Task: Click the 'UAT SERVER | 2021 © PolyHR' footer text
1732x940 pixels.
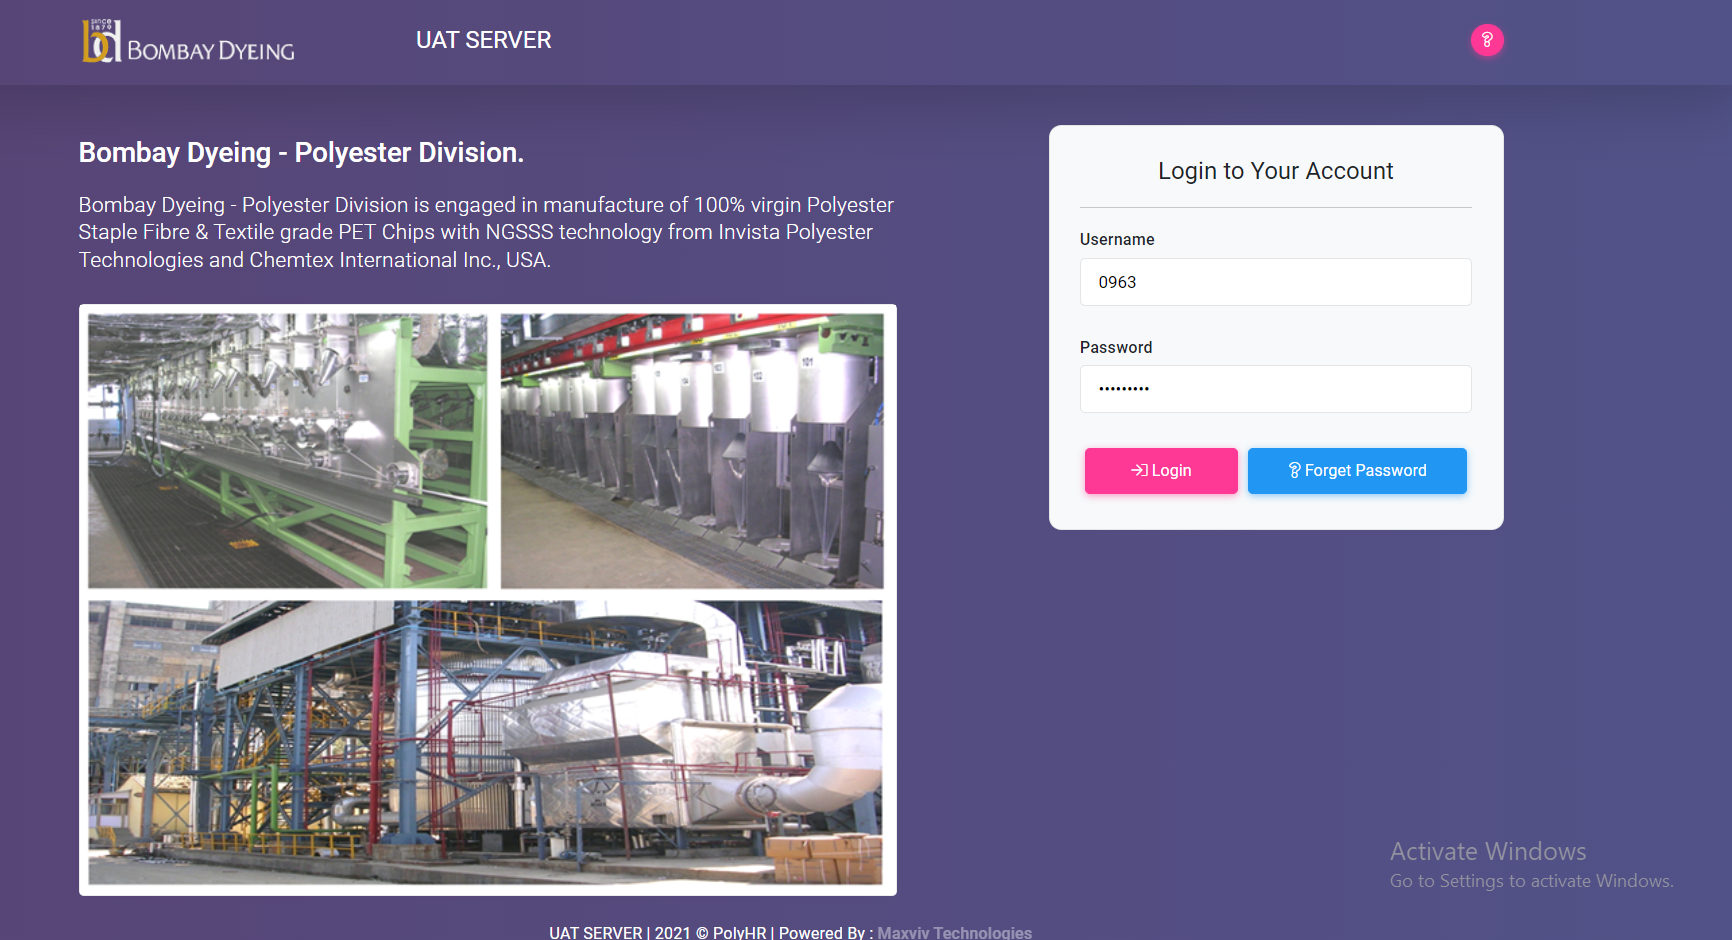Action: click(x=658, y=932)
